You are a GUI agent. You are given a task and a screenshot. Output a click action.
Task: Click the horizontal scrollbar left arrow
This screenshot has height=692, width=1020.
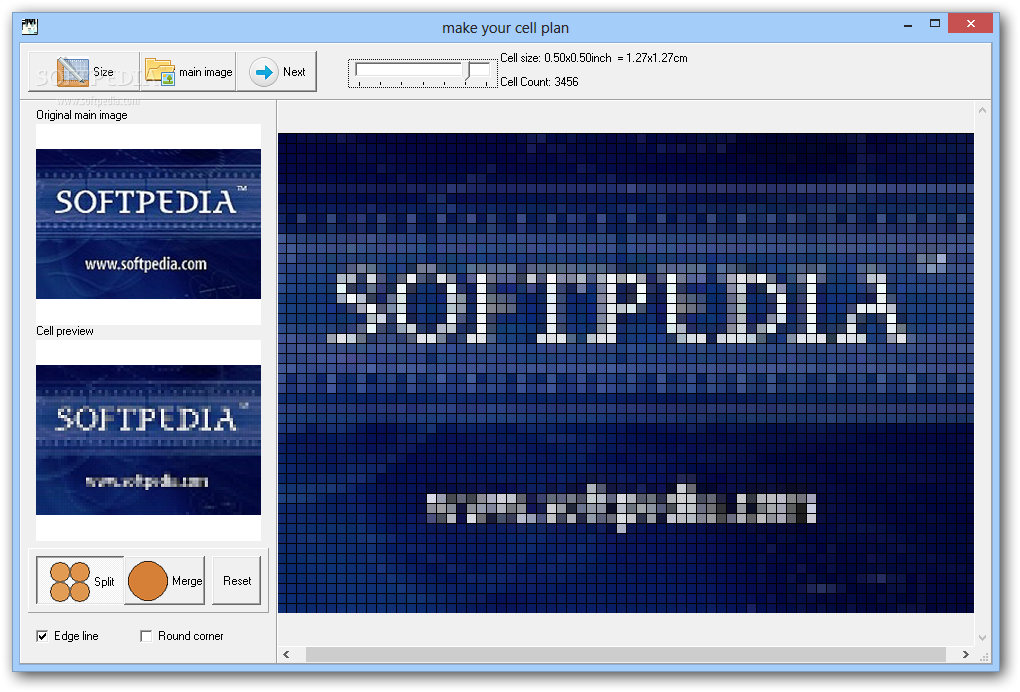click(286, 654)
